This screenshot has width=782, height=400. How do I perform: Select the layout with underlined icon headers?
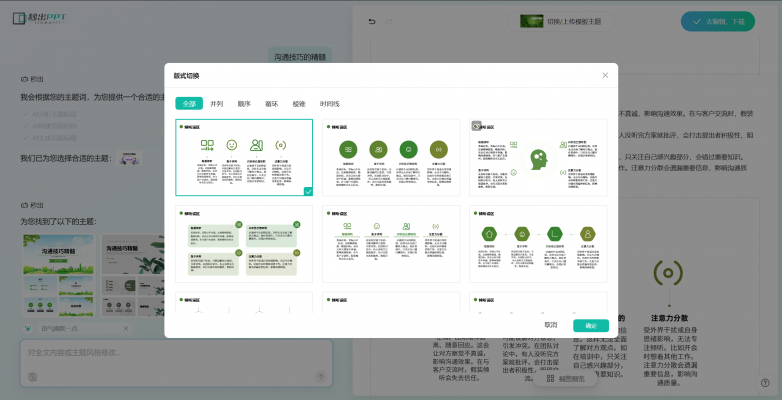(x=391, y=244)
